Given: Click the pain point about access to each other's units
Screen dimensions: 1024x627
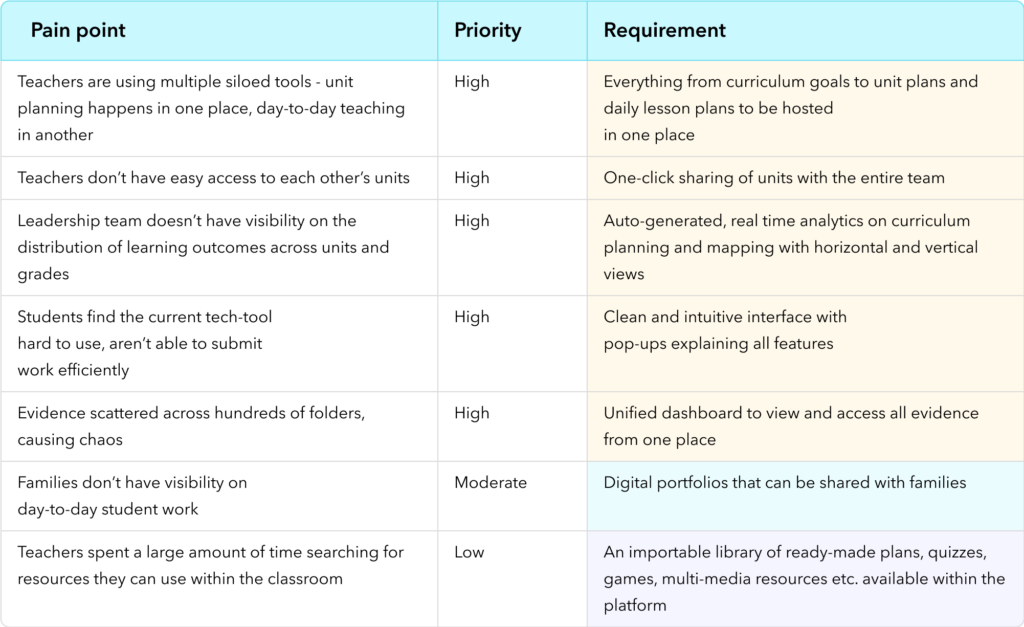Looking at the screenshot, I should coord(213,178).
